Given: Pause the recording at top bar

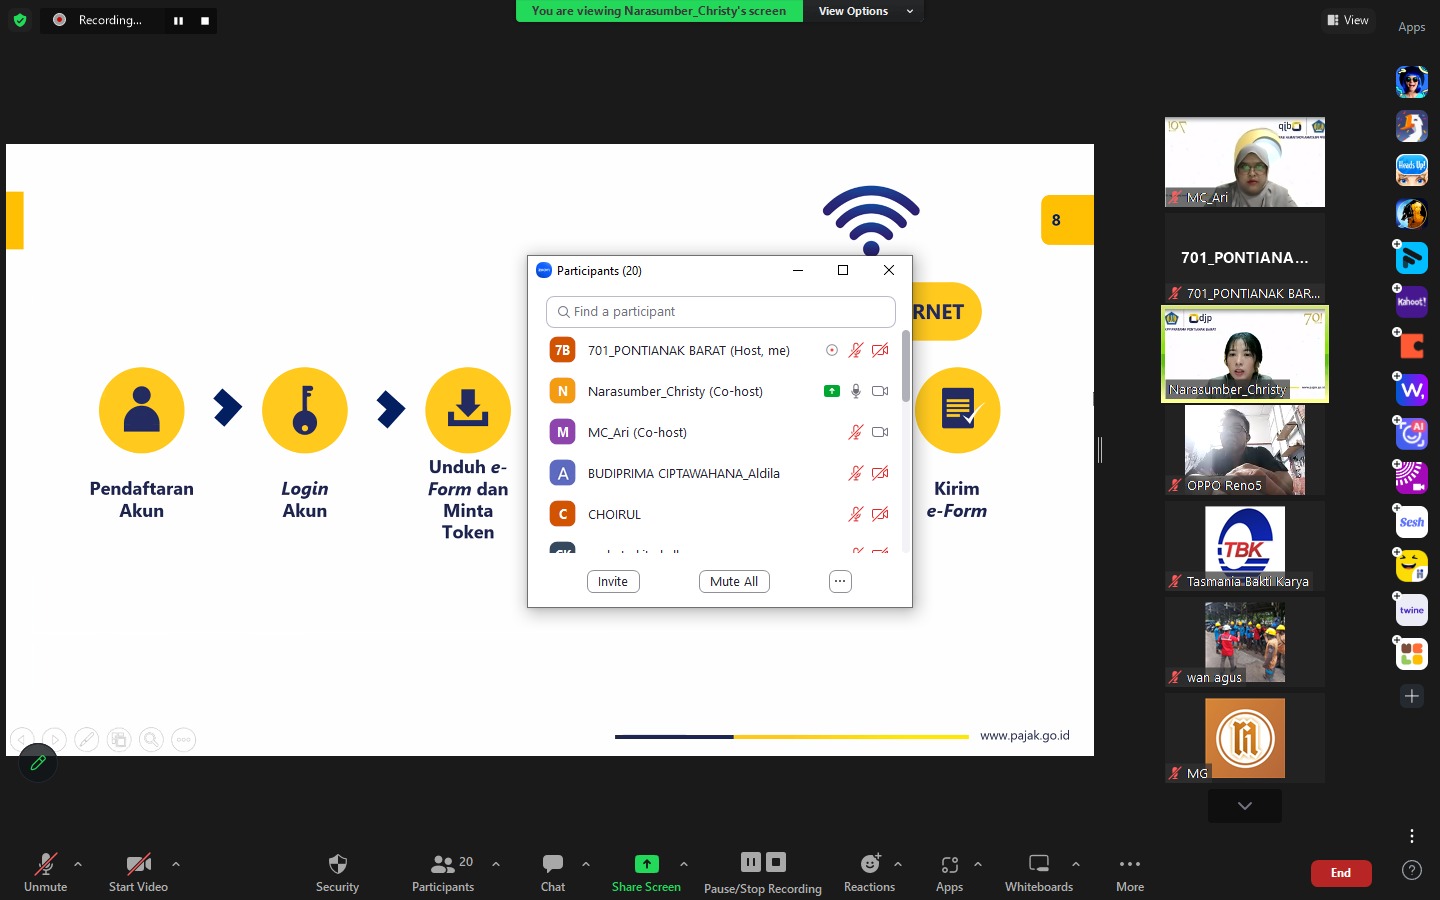Looking at the screenshot, I should [x=178, y=21].
